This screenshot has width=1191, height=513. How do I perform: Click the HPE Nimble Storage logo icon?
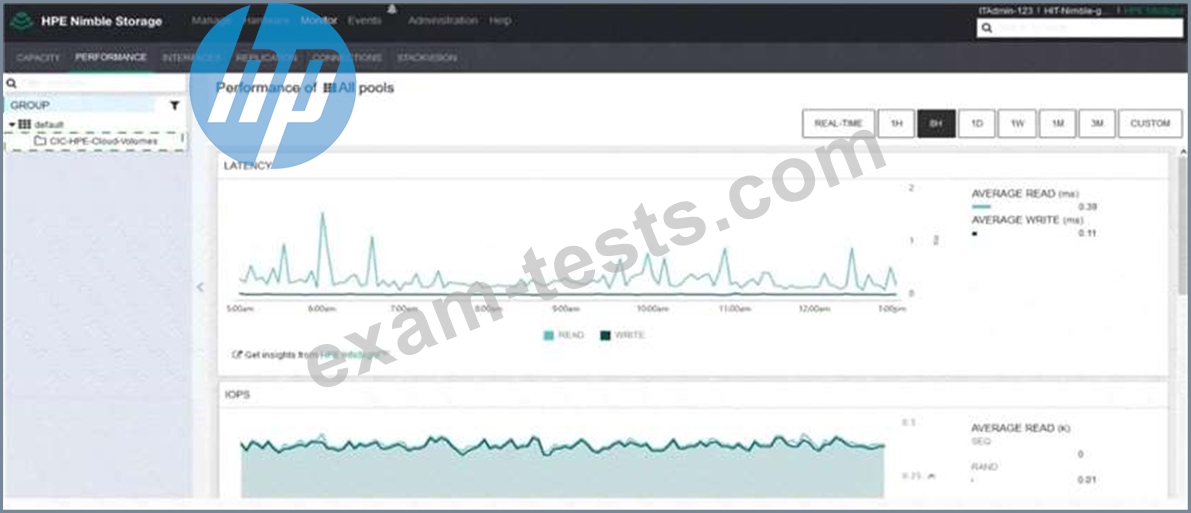[21, 21]
